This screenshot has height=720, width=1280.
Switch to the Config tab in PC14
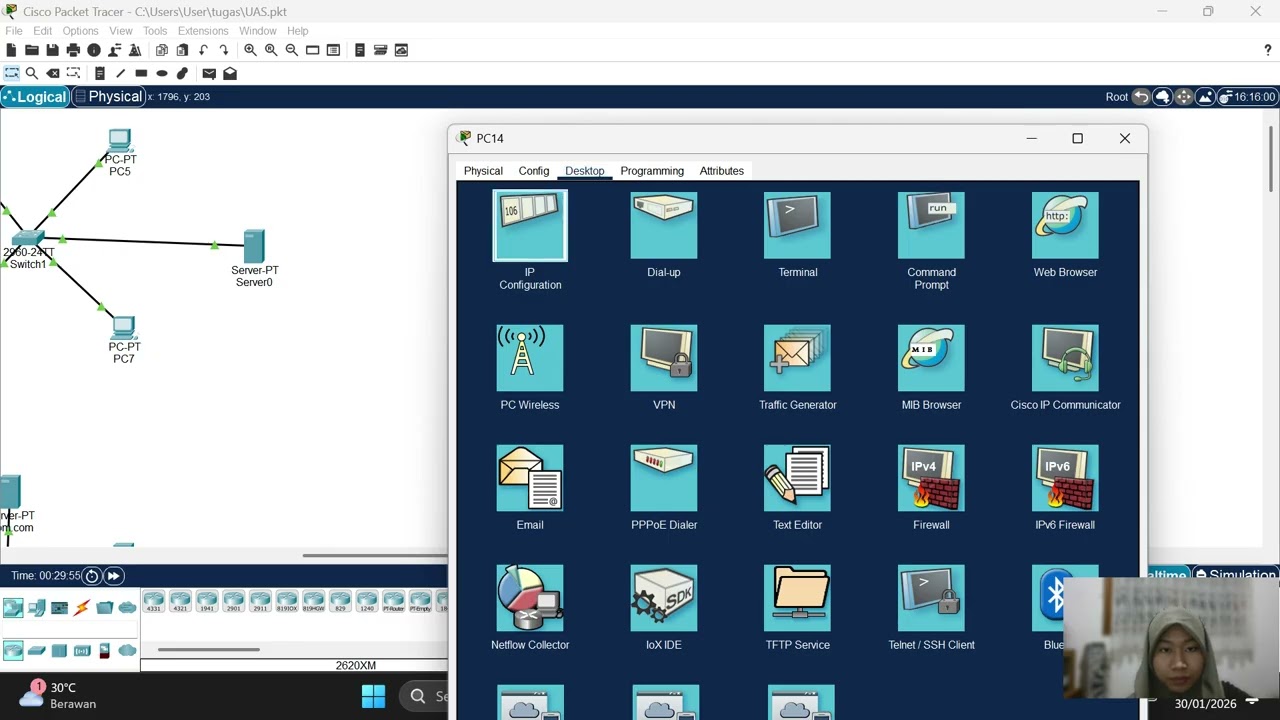coord(534,171)
